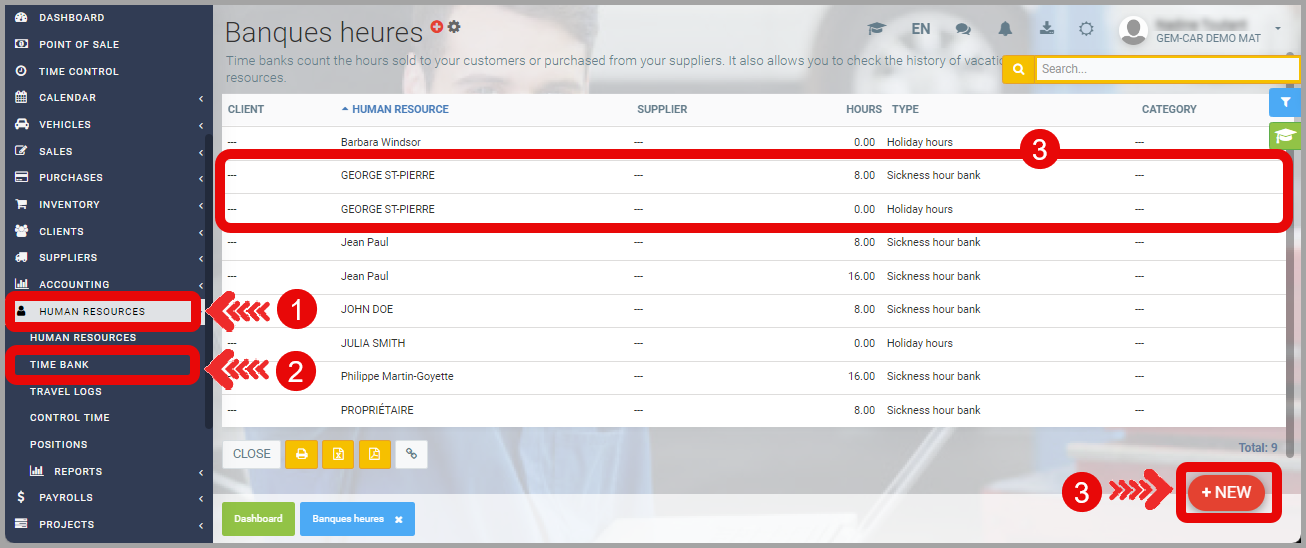
Task: Open the user account dropdown arrow
Action: 1277,28
